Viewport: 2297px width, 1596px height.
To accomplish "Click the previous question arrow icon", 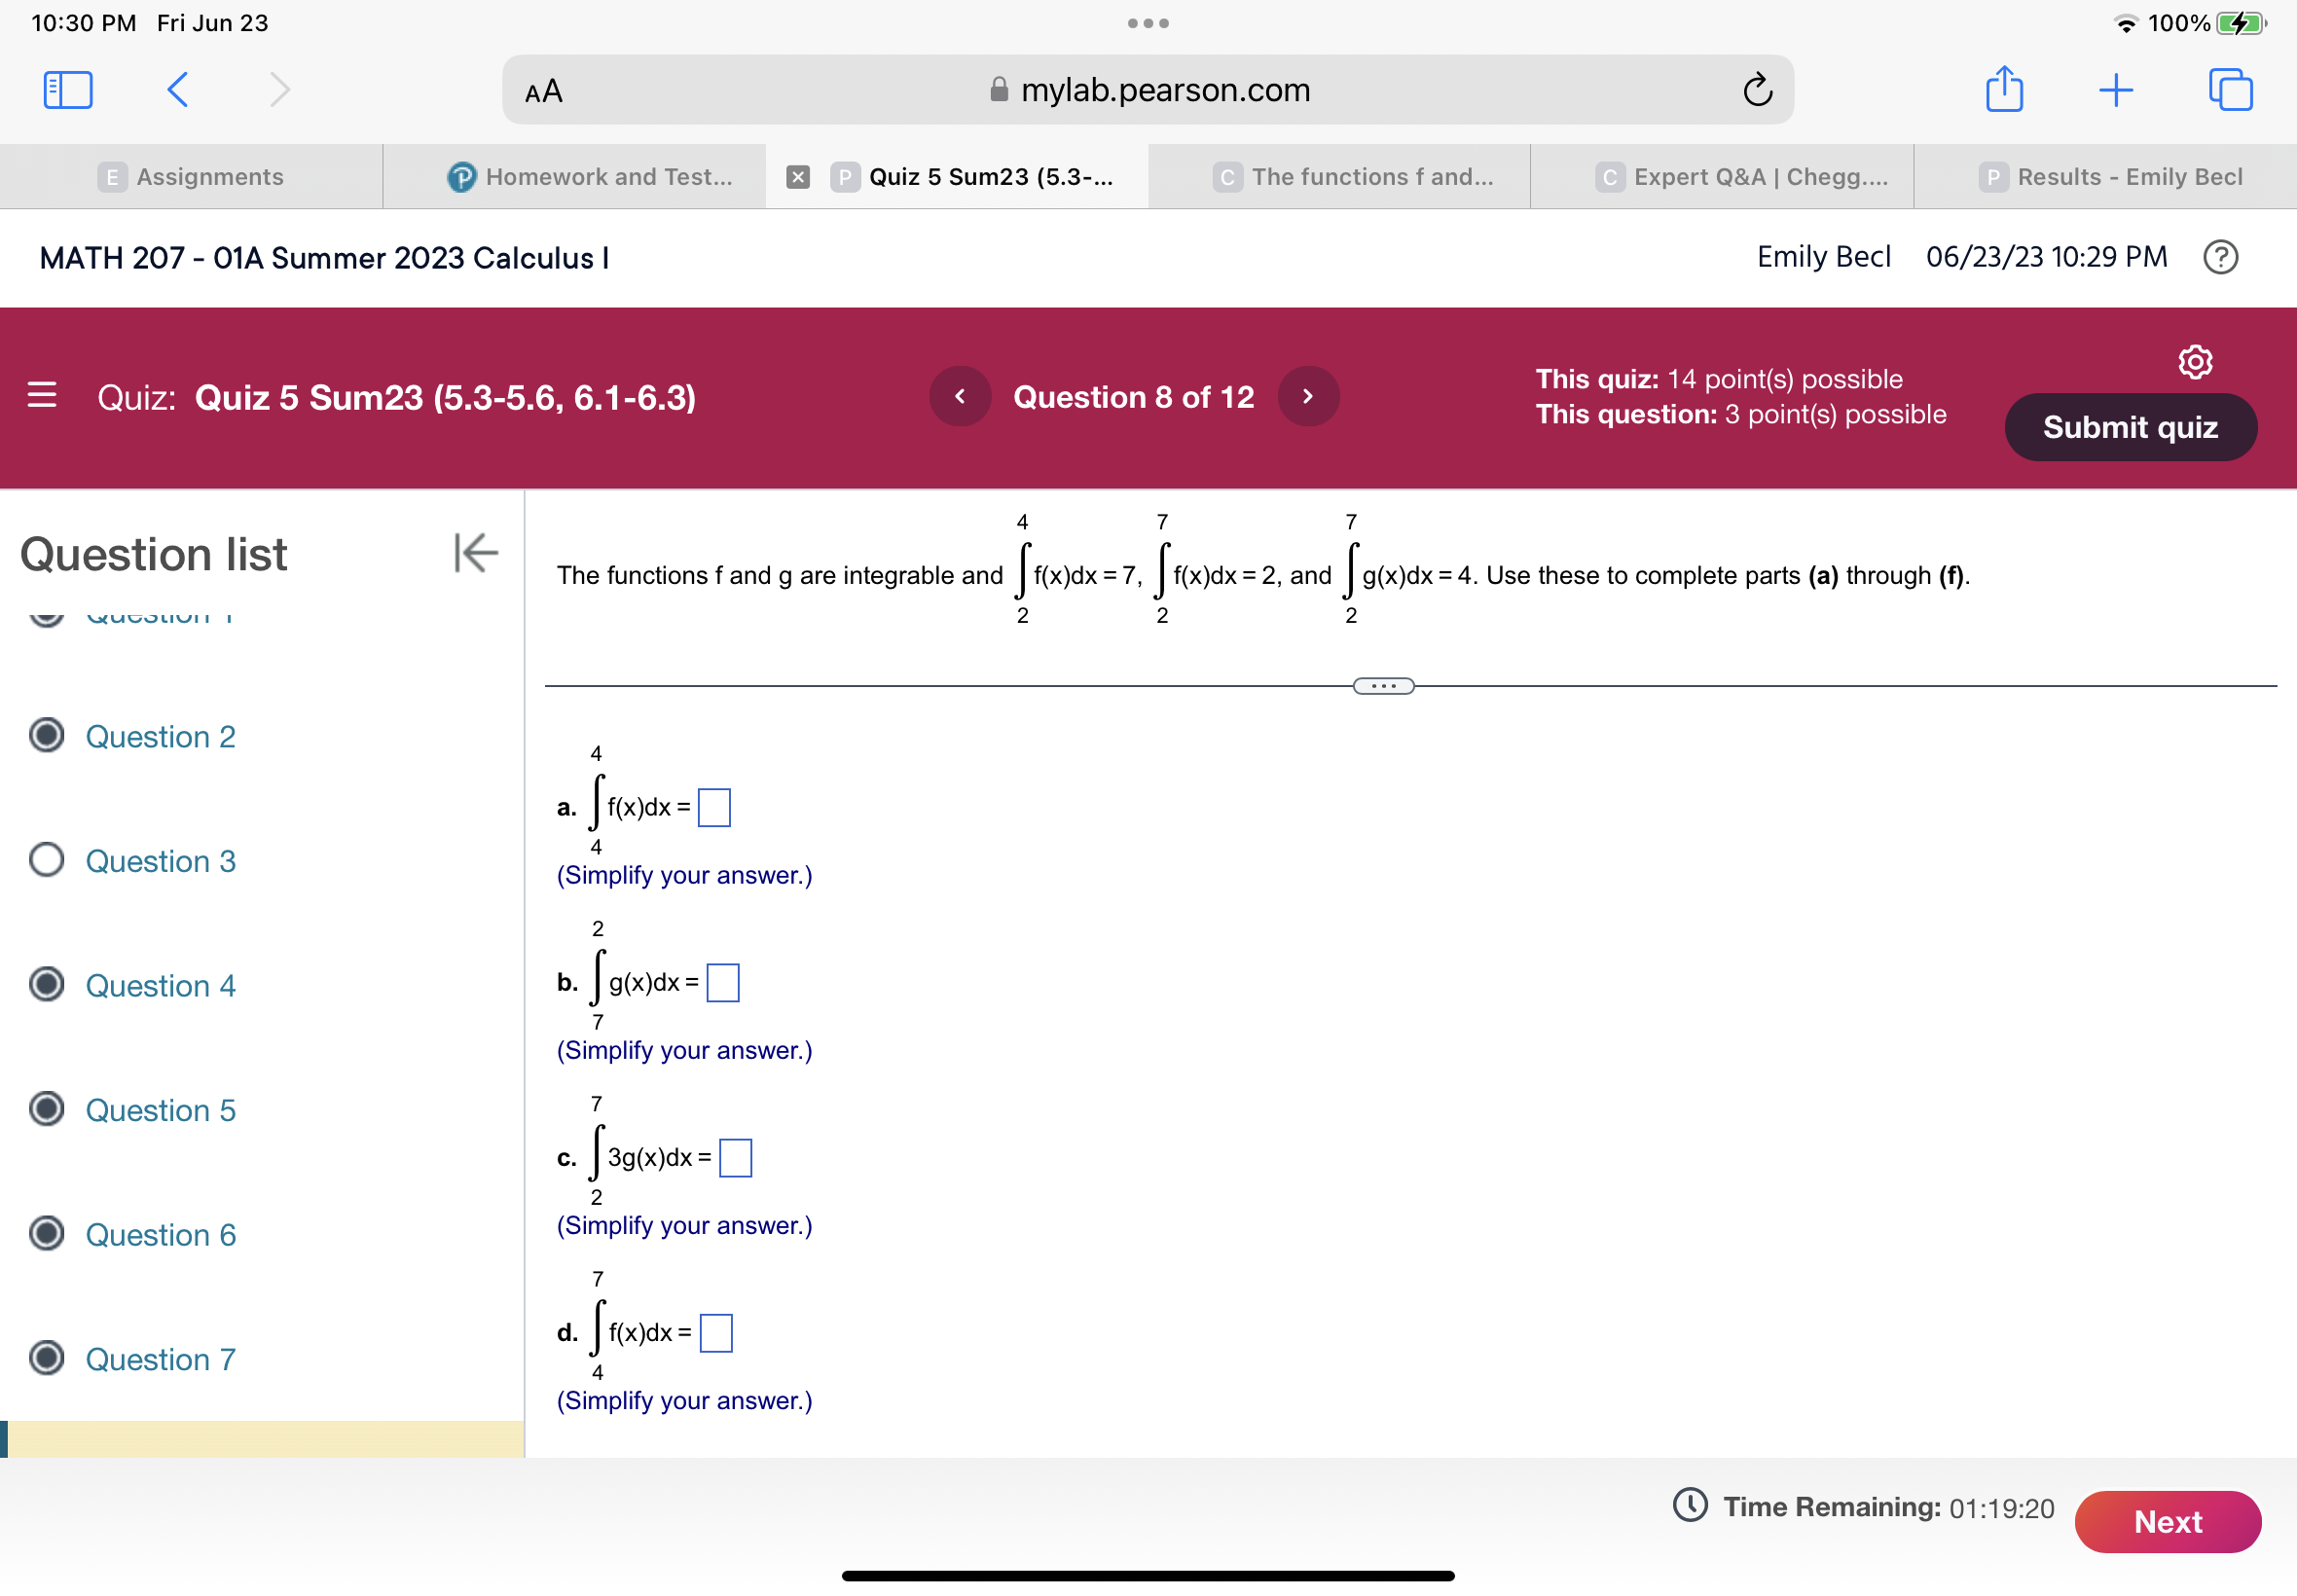I will tap(962, 398).
